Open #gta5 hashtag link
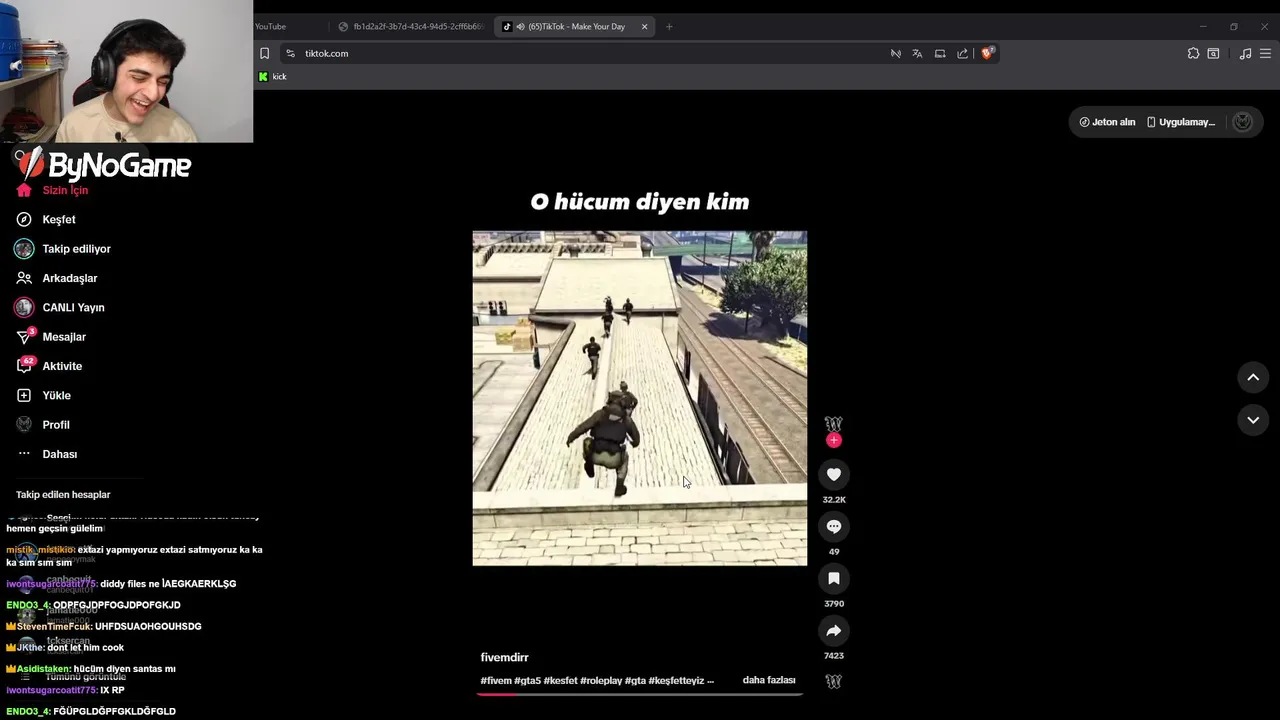 528,680
